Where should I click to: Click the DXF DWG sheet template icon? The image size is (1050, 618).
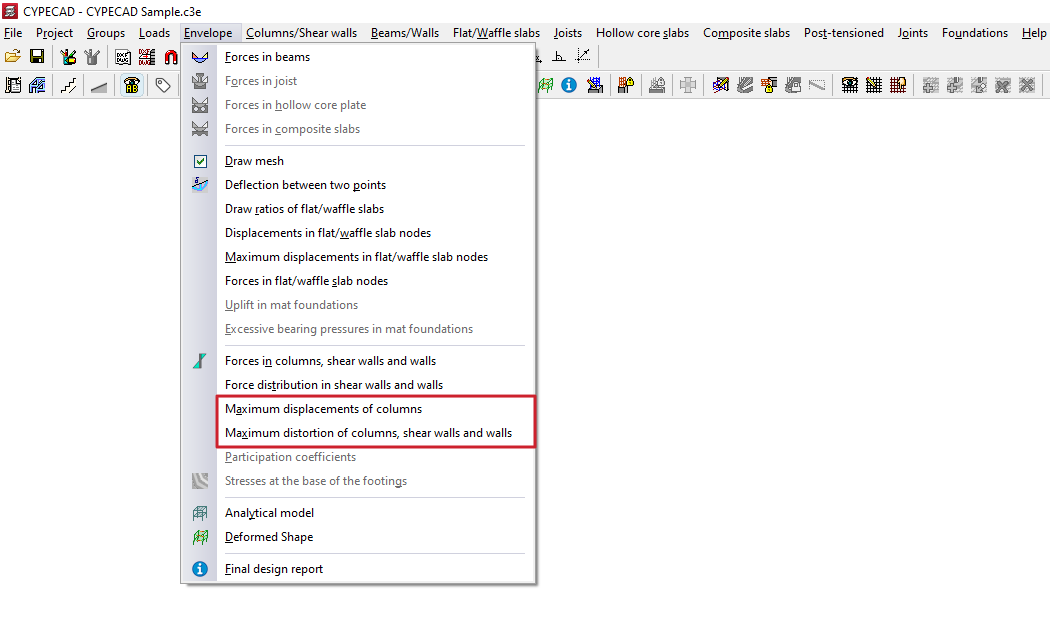[x=123, y=57]
